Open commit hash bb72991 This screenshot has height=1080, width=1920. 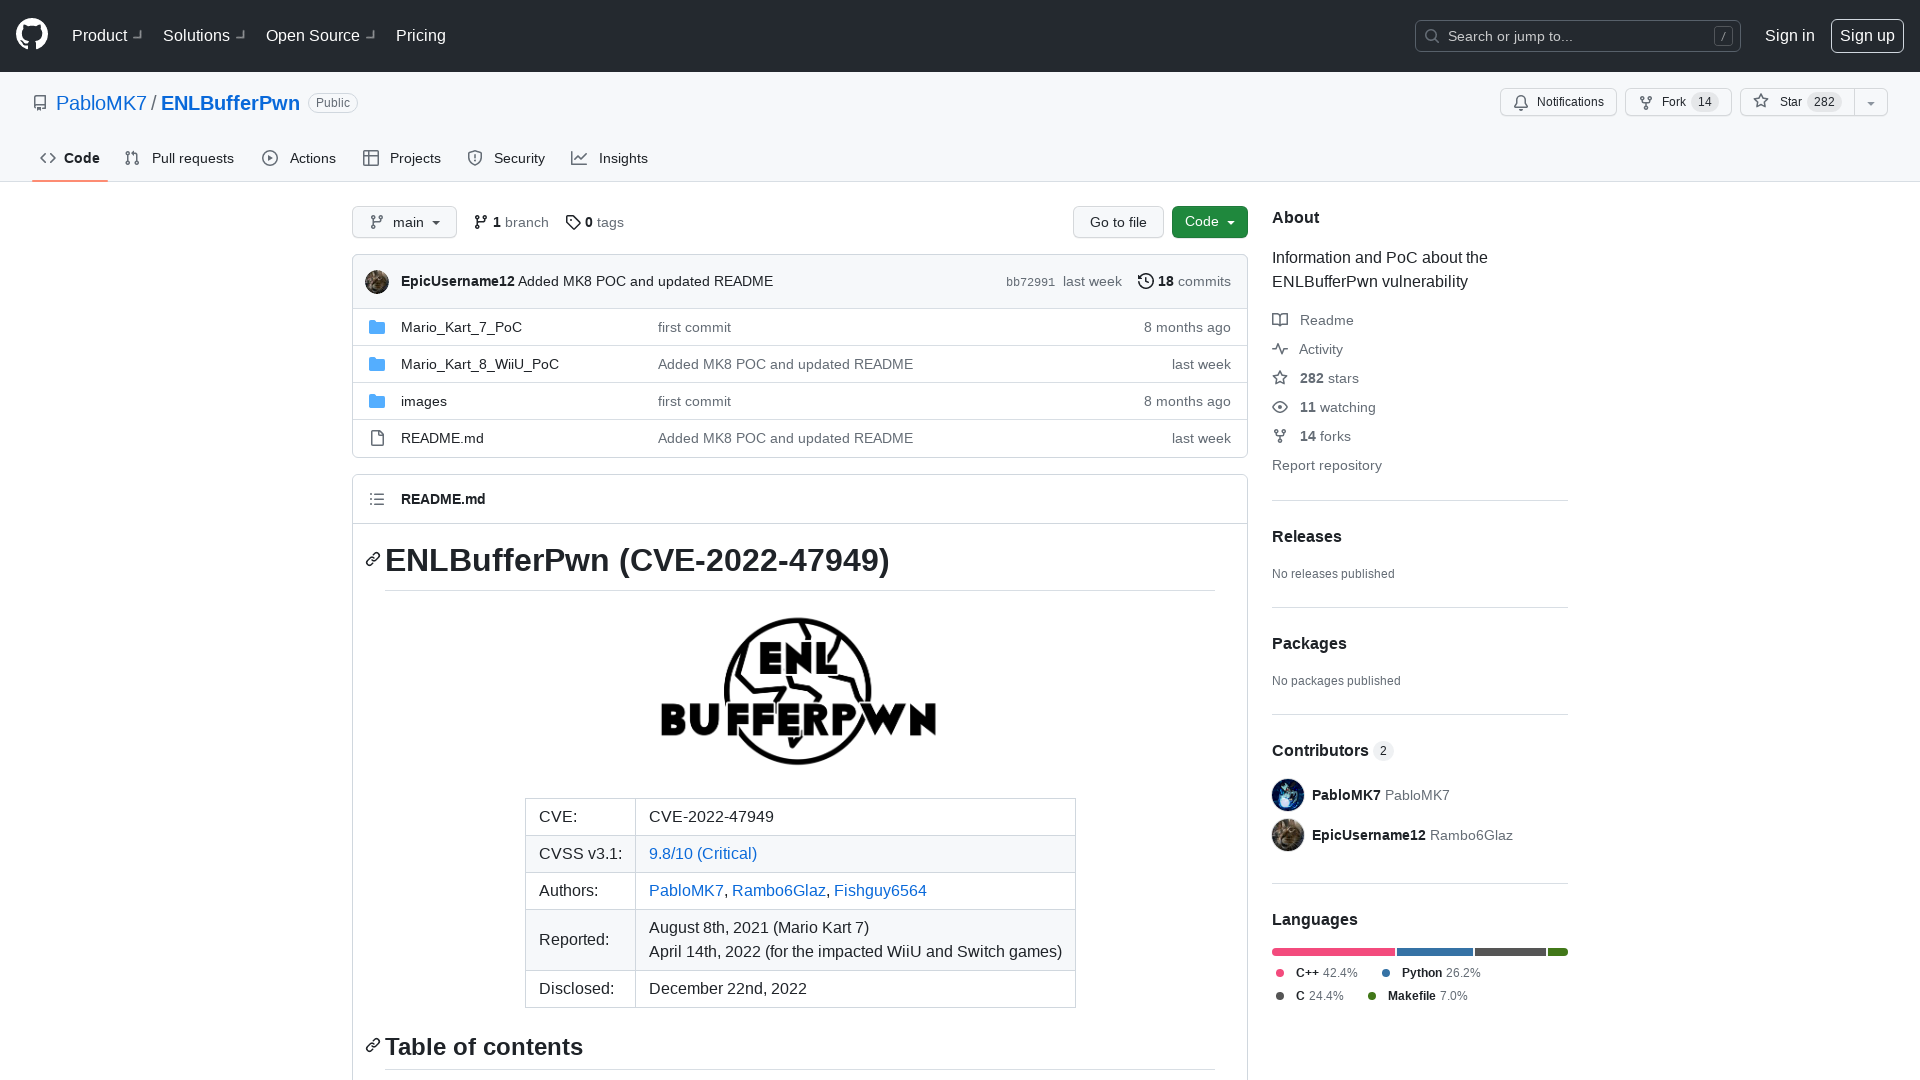click(x=1030, y=282)
